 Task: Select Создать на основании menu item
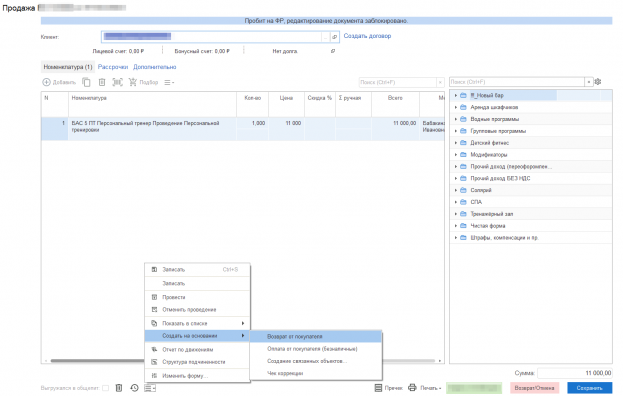tap(197, 336)
